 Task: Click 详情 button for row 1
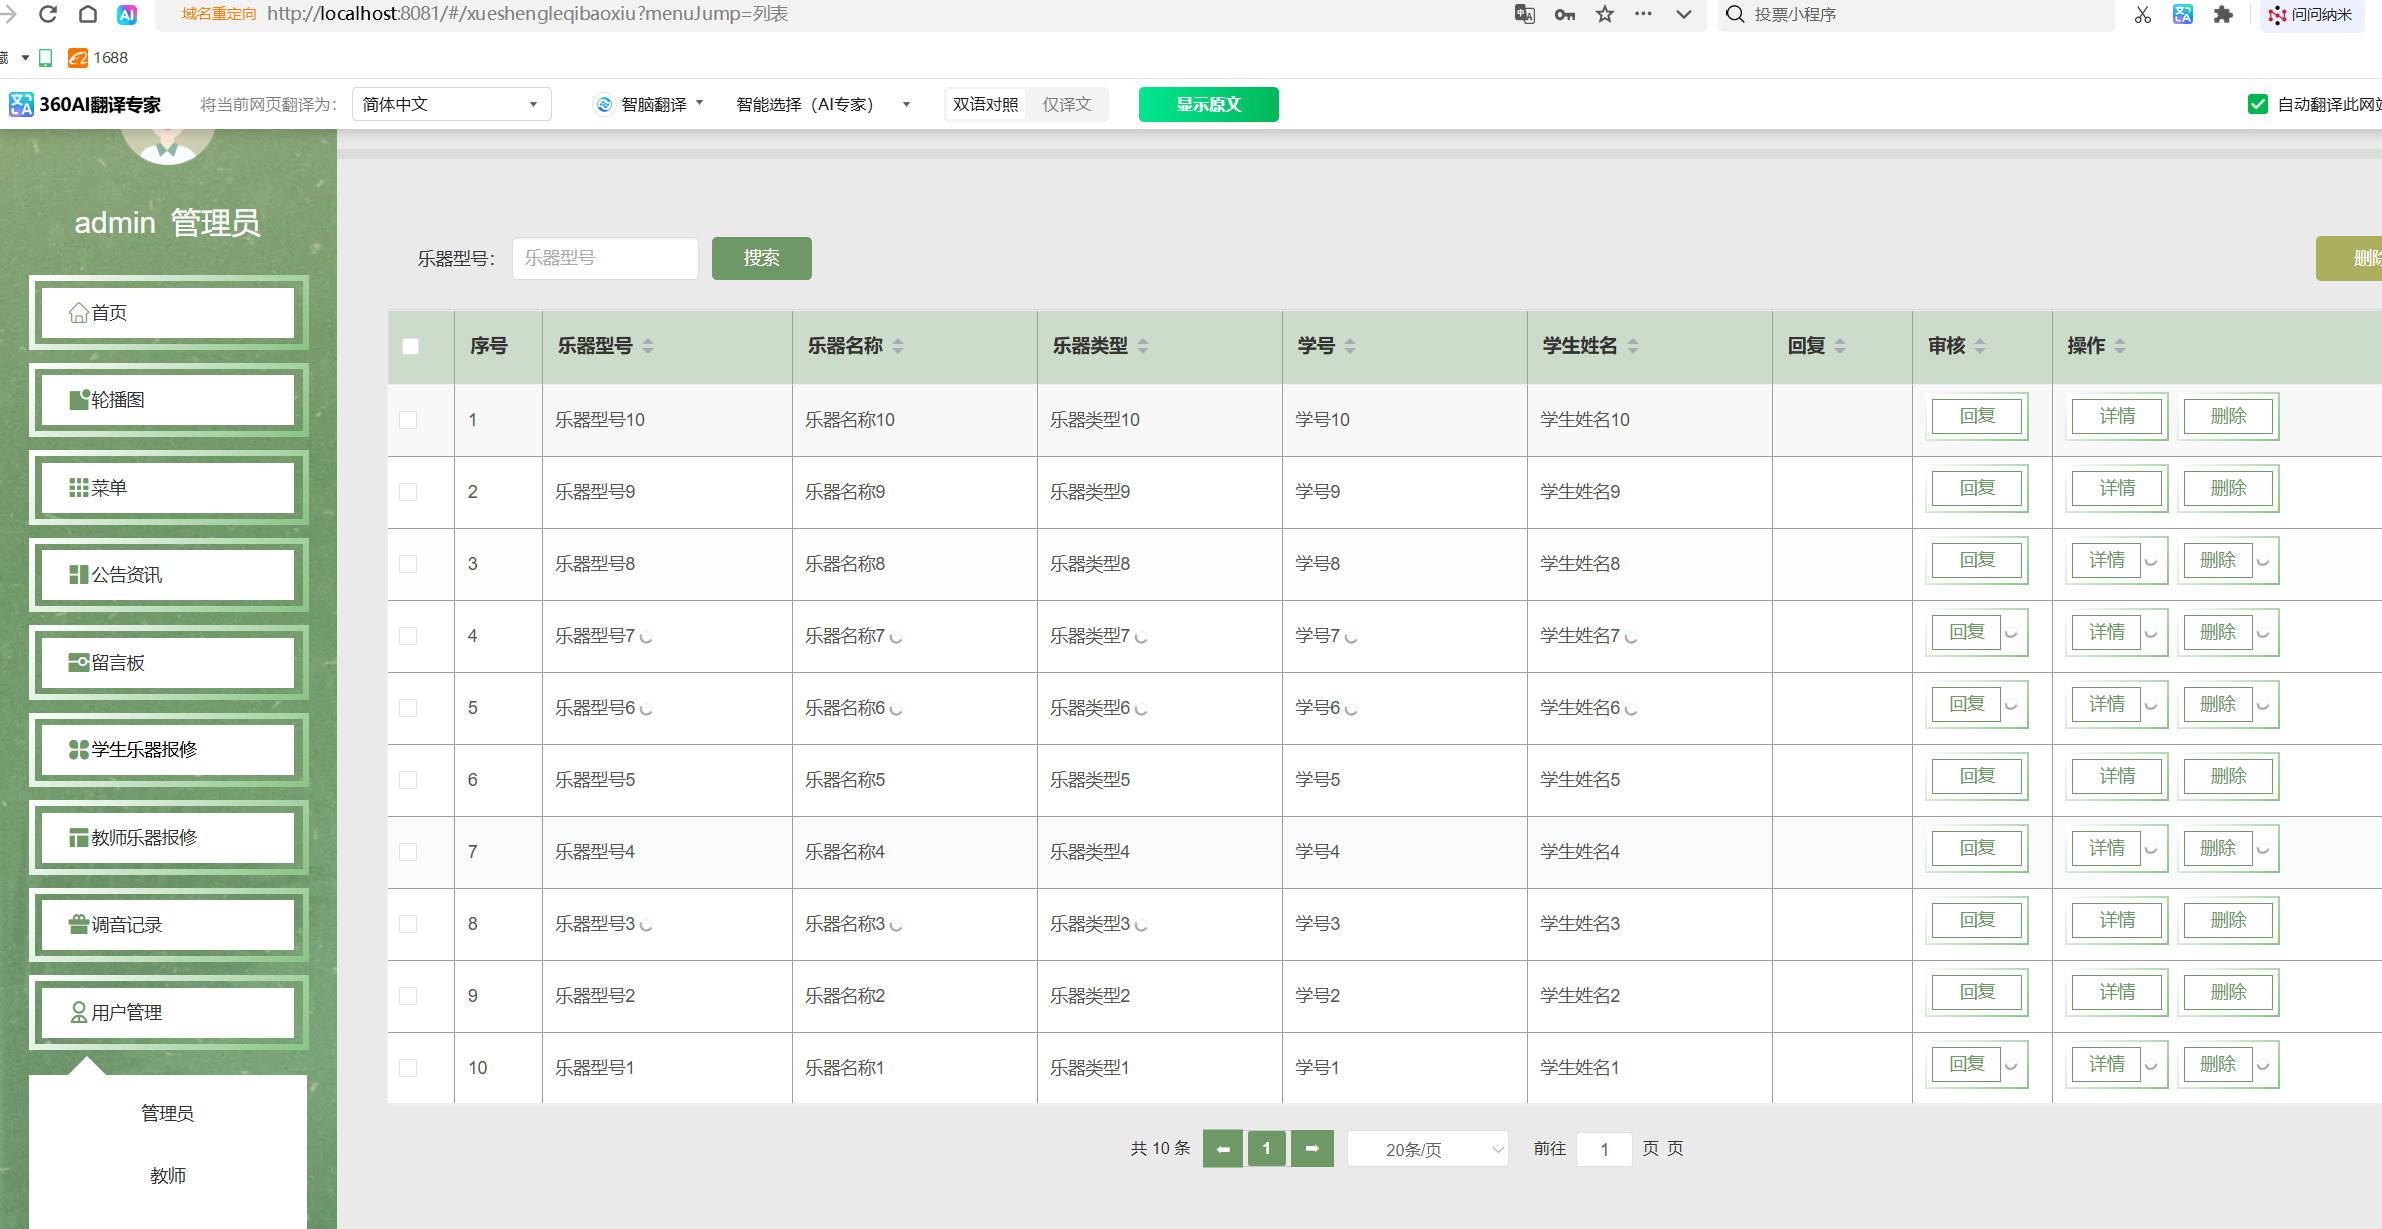point(2116,416)
